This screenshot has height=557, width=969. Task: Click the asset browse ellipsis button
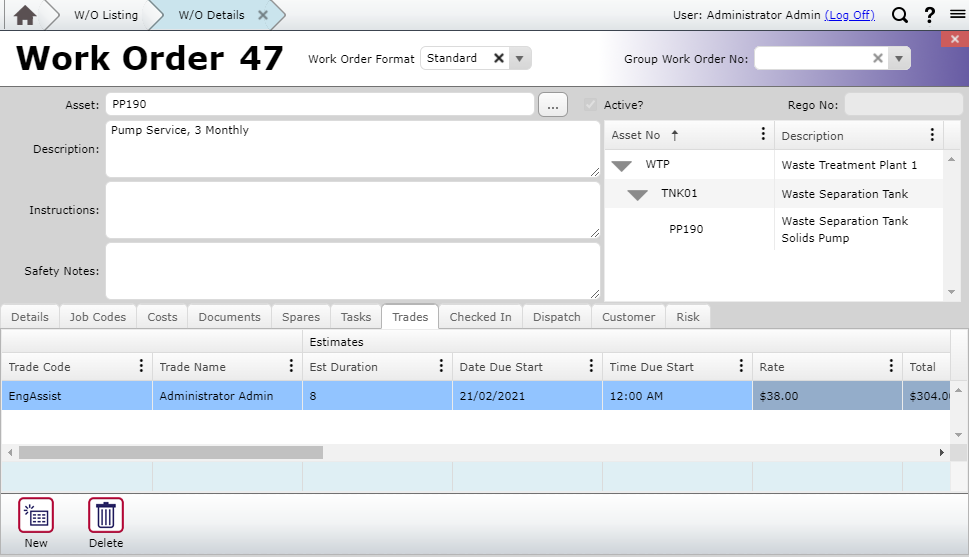click(x=553, y=105)
